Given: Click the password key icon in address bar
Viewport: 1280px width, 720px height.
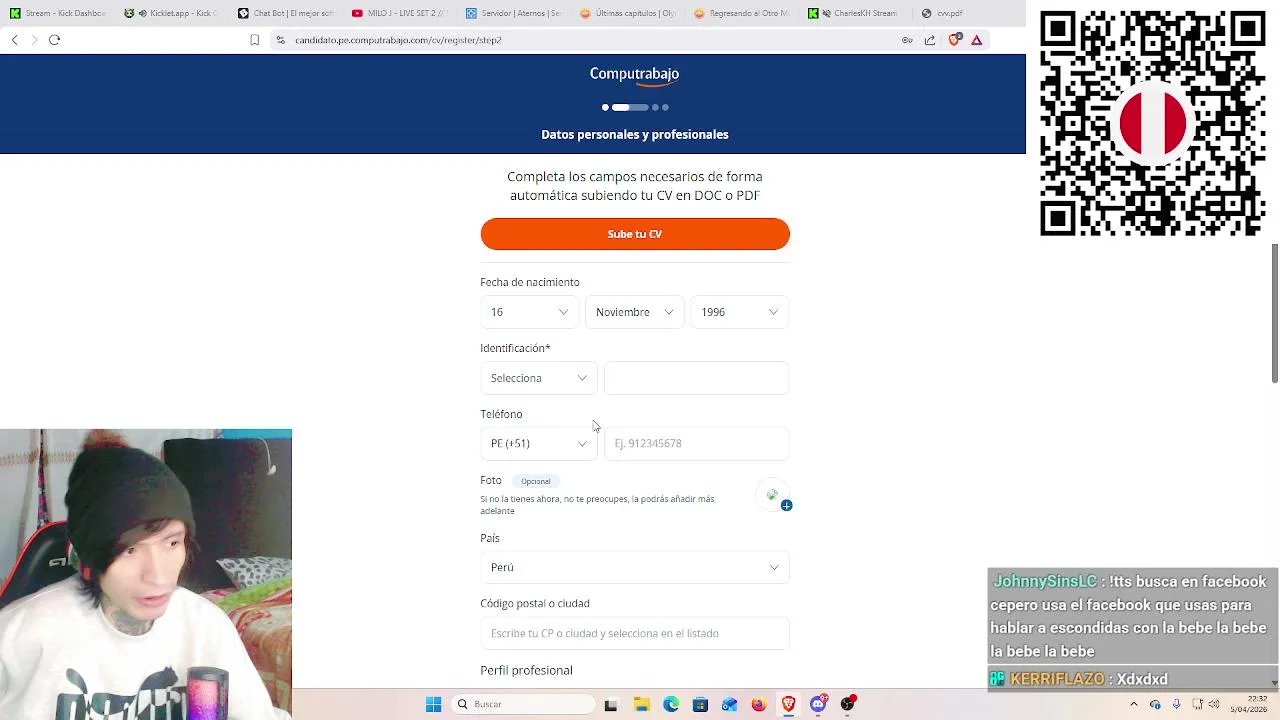Looking at the screenshot, I should click(x=907, y=40).
